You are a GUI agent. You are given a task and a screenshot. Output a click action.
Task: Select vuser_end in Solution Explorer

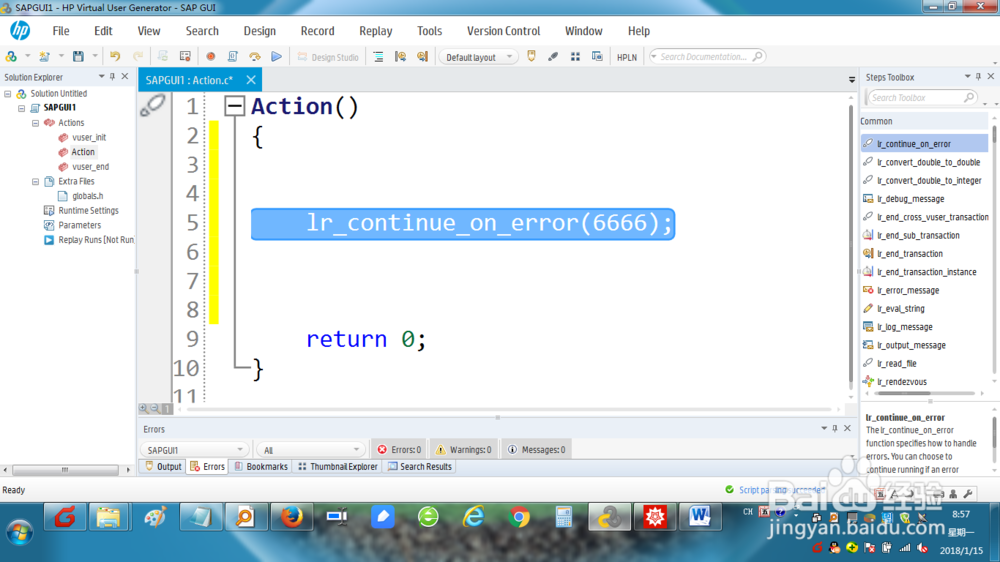[x=90, y=166]
